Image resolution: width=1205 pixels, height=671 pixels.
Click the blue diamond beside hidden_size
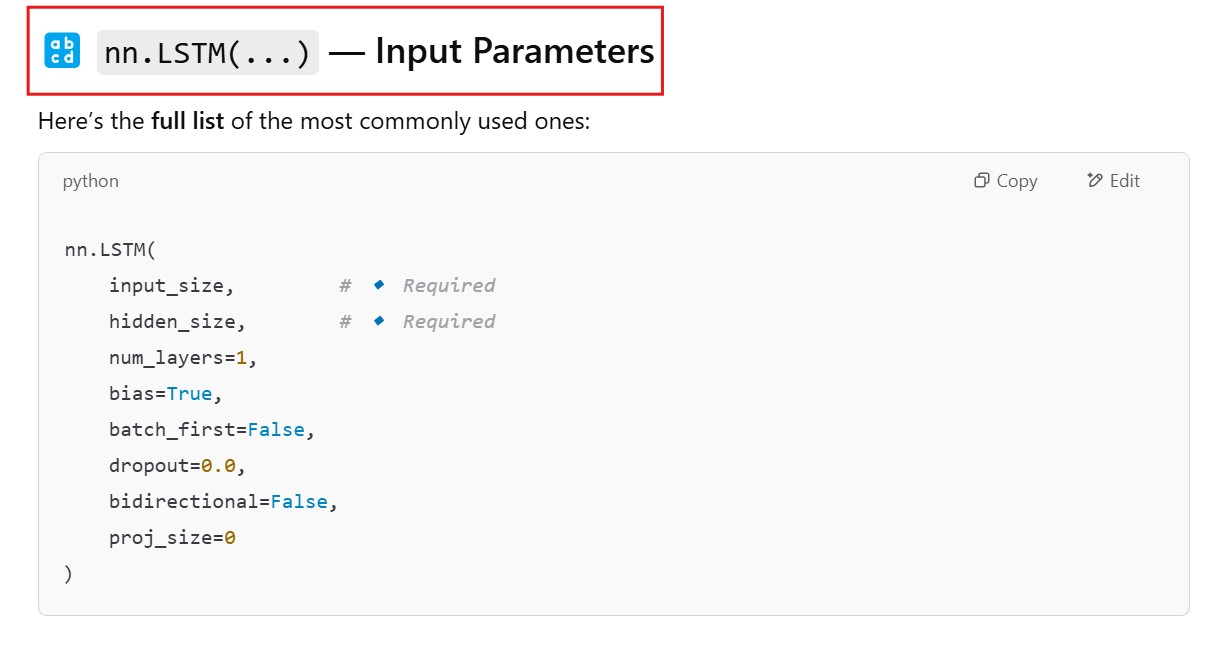[379, 321]
